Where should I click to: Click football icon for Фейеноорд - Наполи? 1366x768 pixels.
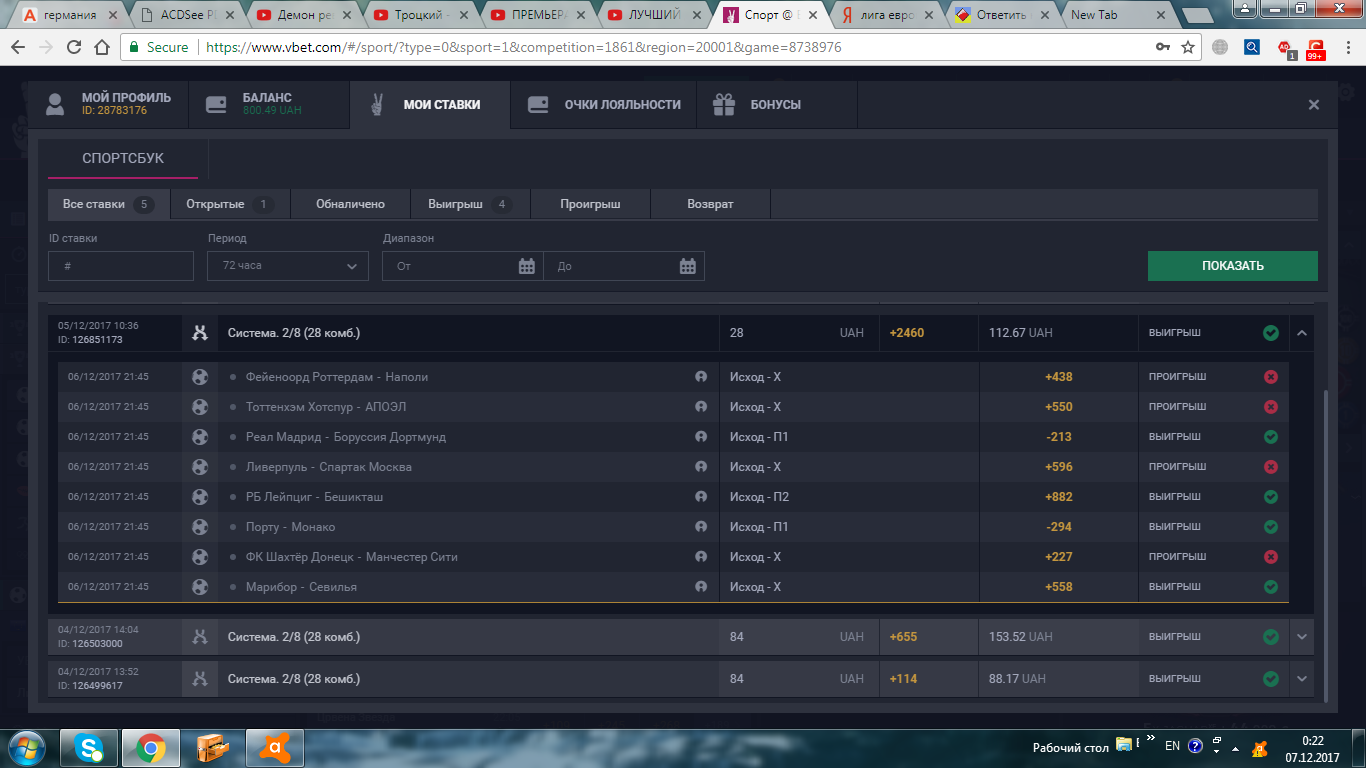(200, 377)
